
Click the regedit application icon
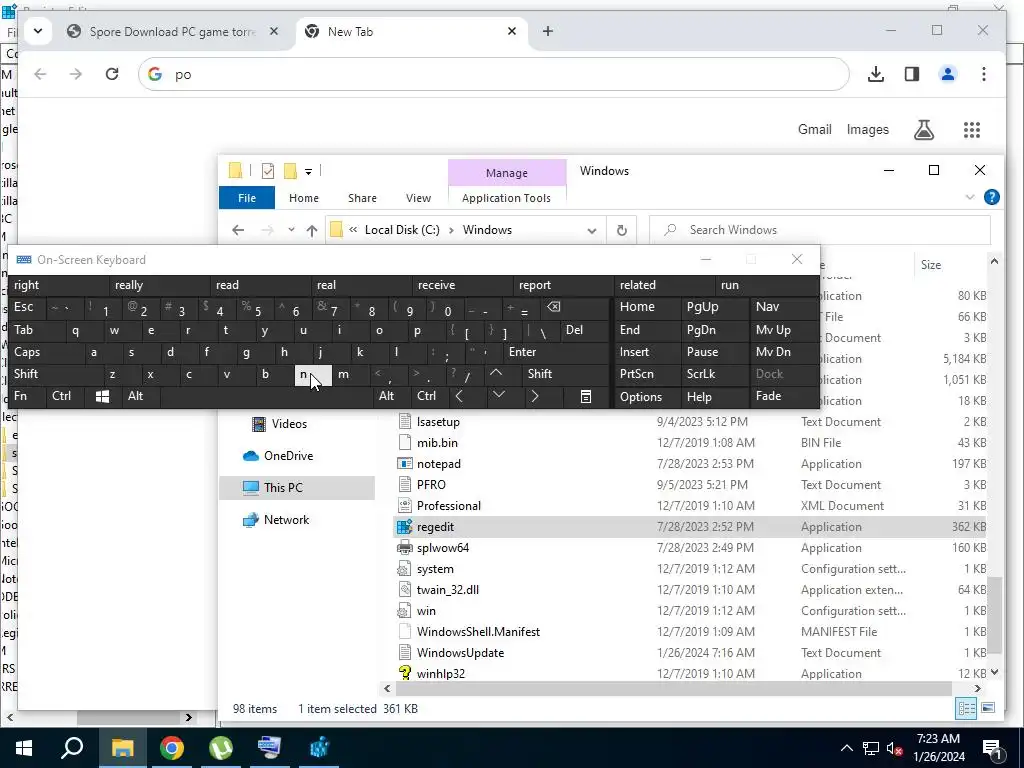pos(405,526)
